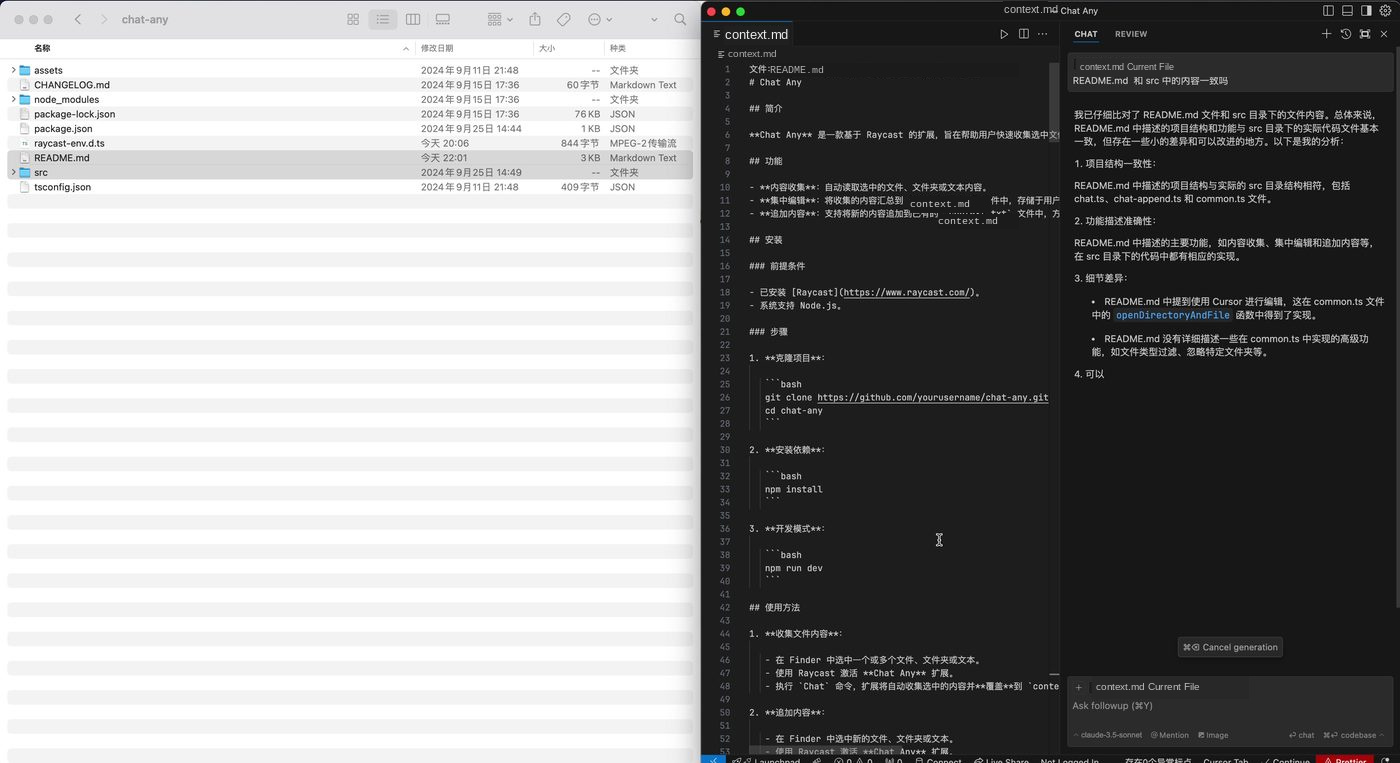Select the node_modules folder row
The image size is (1400, 763).
[x=350, y=99]
